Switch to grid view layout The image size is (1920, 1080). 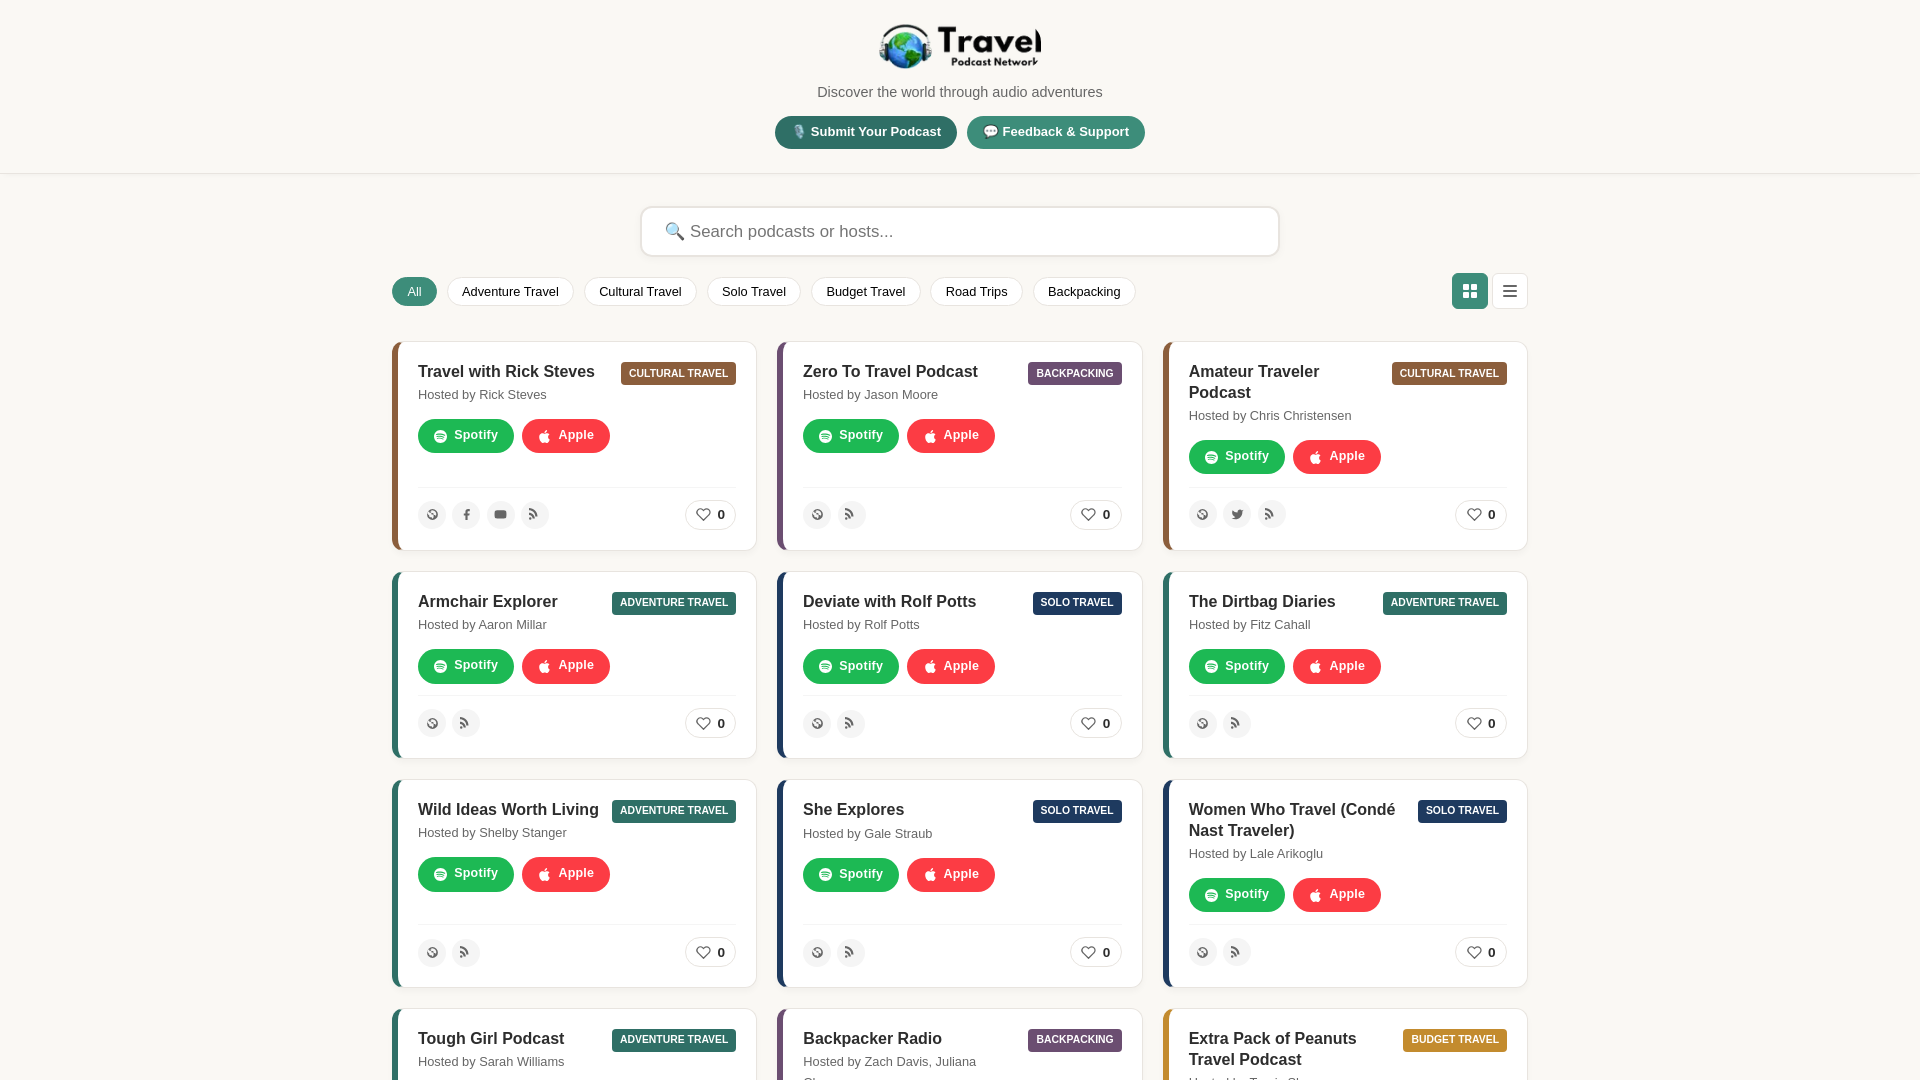tap(1470, 291)
